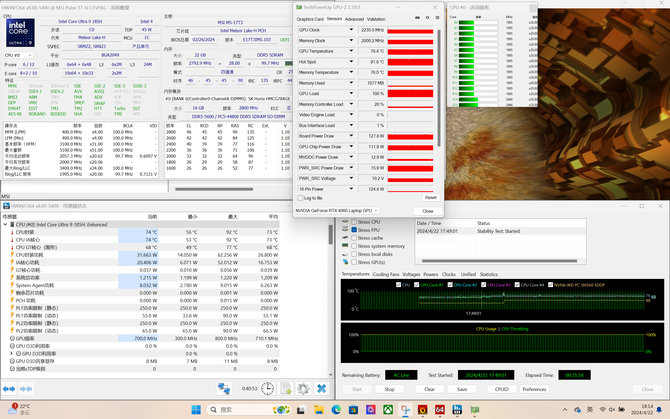Click the GPU-Z screenshot camera icon
The height and width of the screenshot is (419, 670).
pos(417,18)
